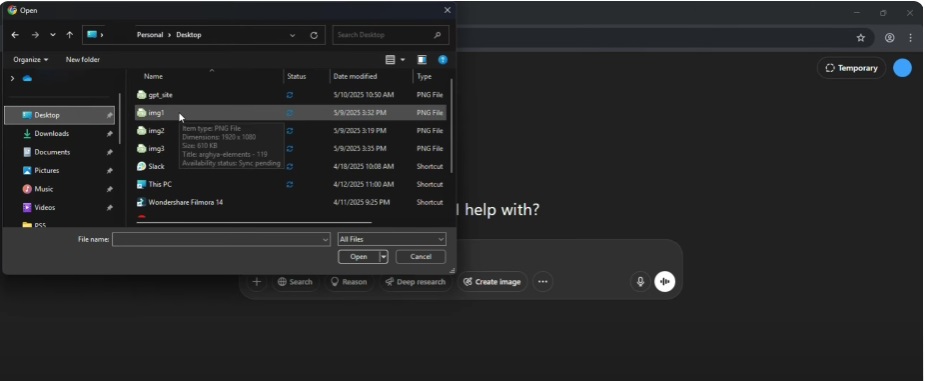
Task: Create a New folder
Action: coord(83,60)
